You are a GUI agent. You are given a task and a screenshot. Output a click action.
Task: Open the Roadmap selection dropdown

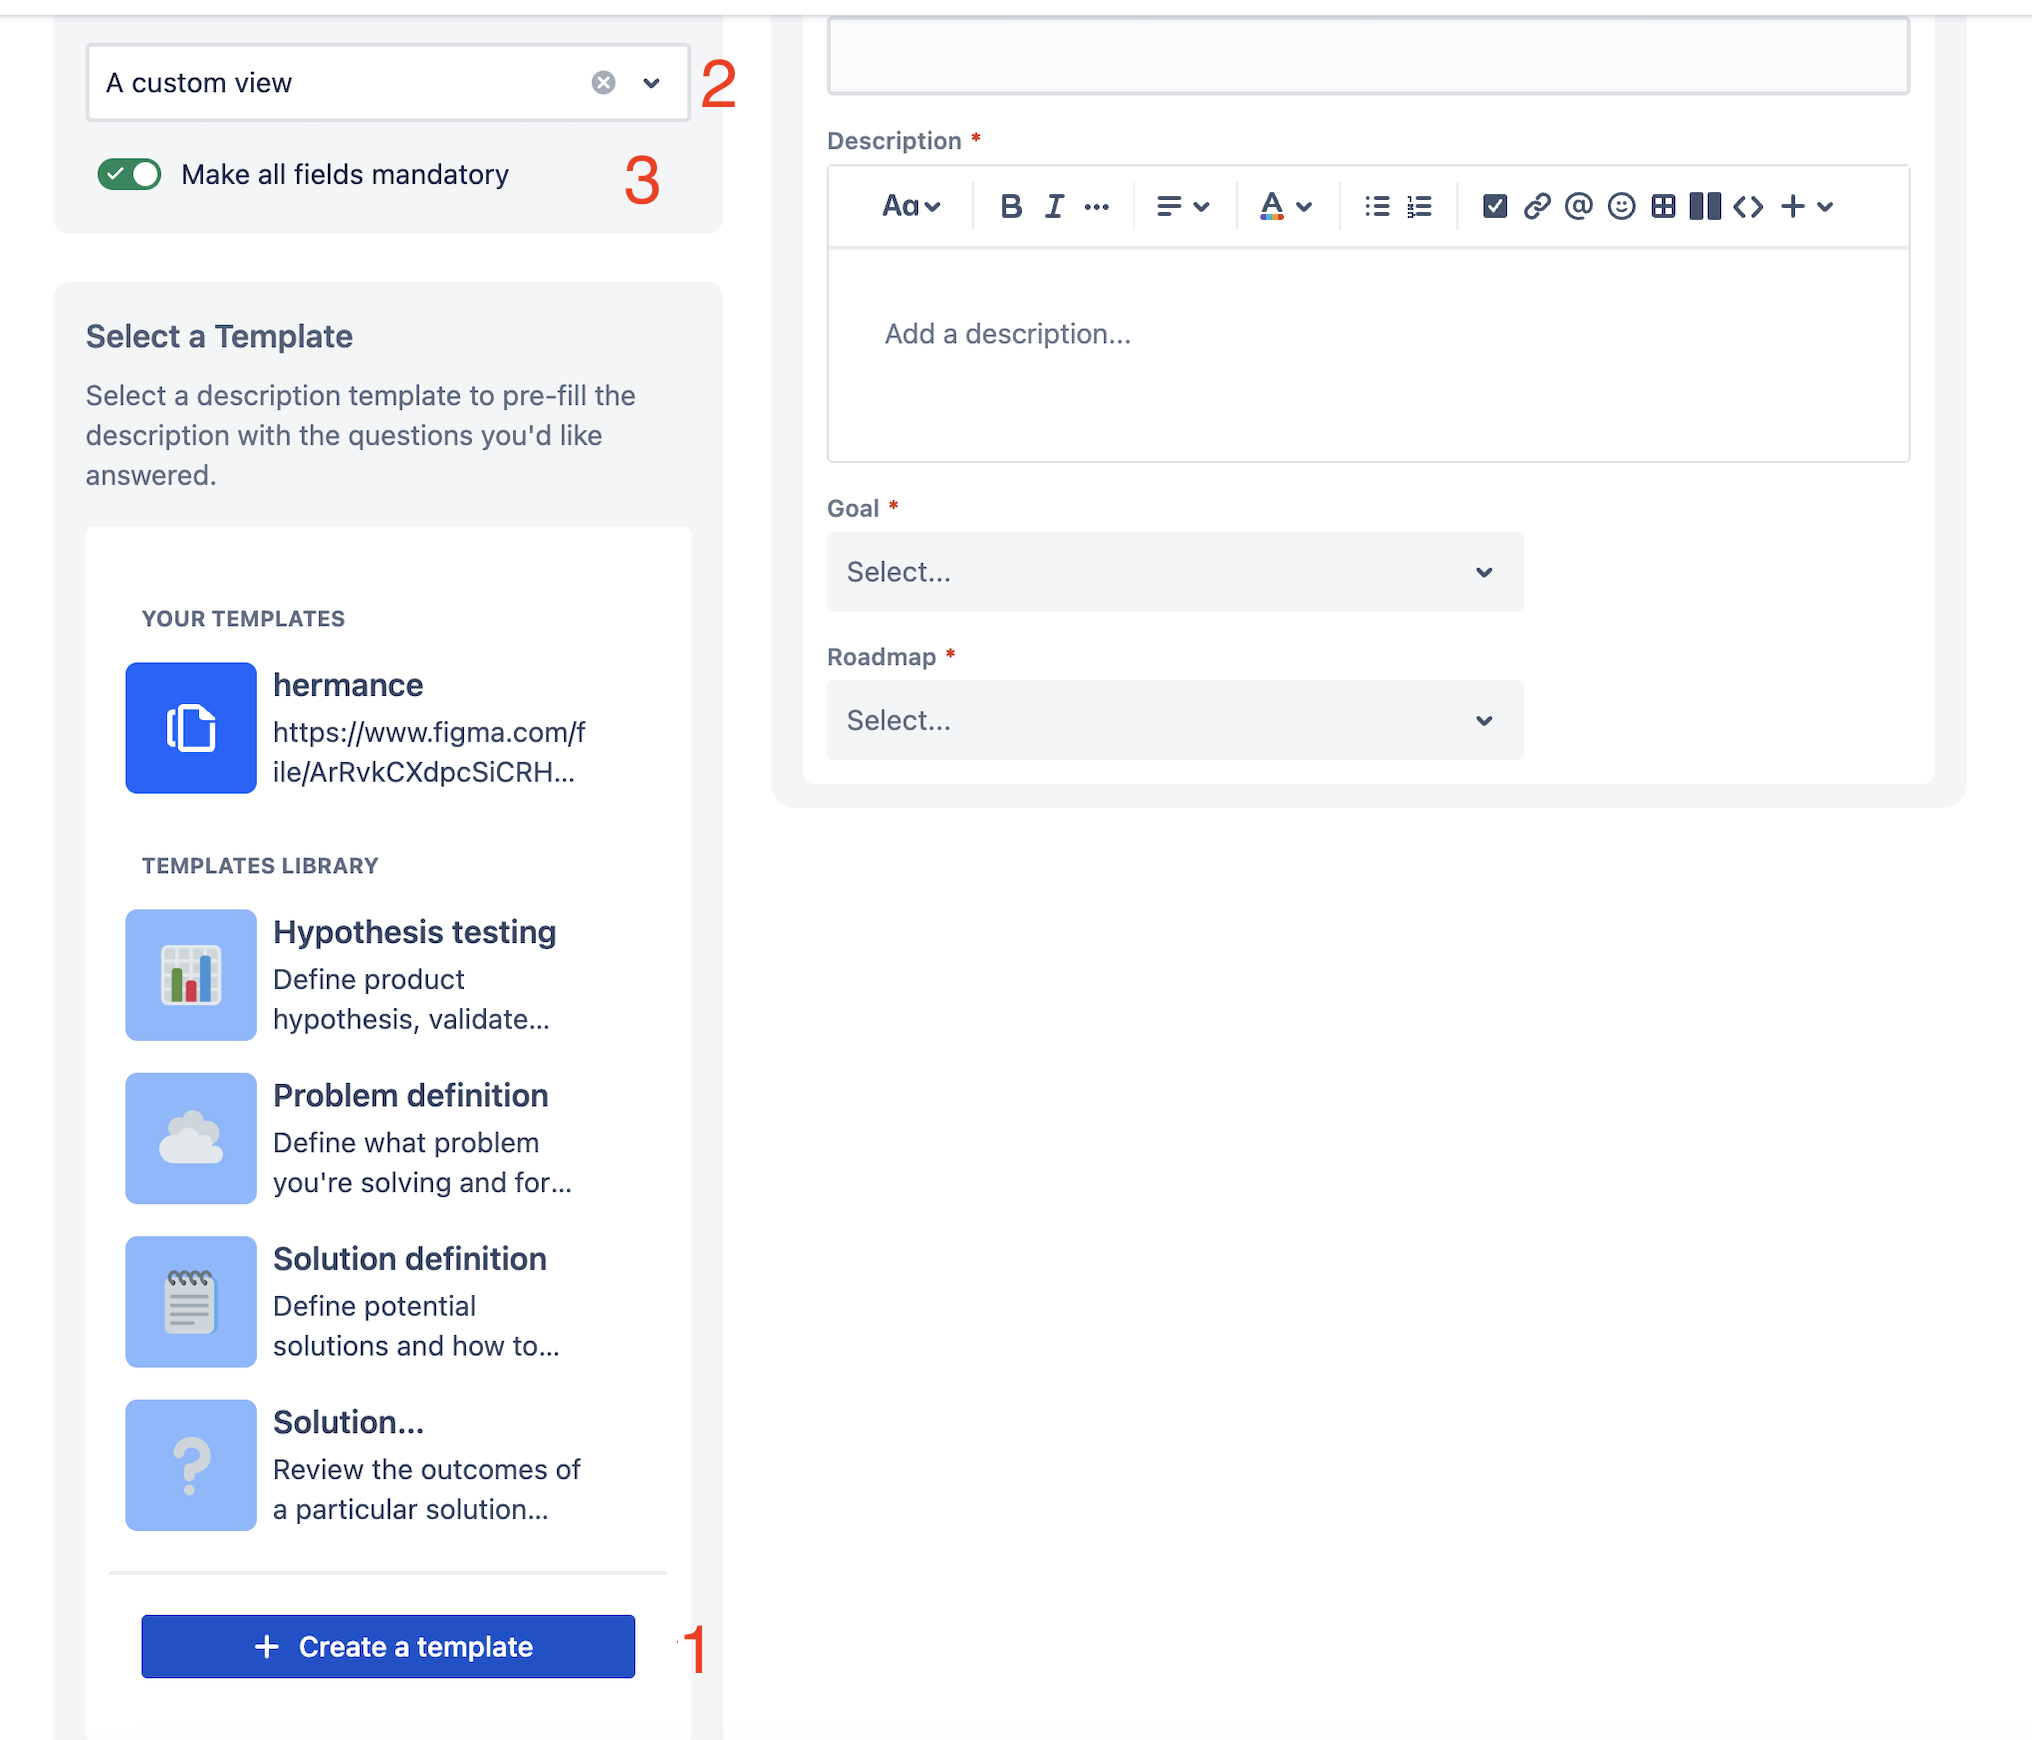coord(1174,720)
